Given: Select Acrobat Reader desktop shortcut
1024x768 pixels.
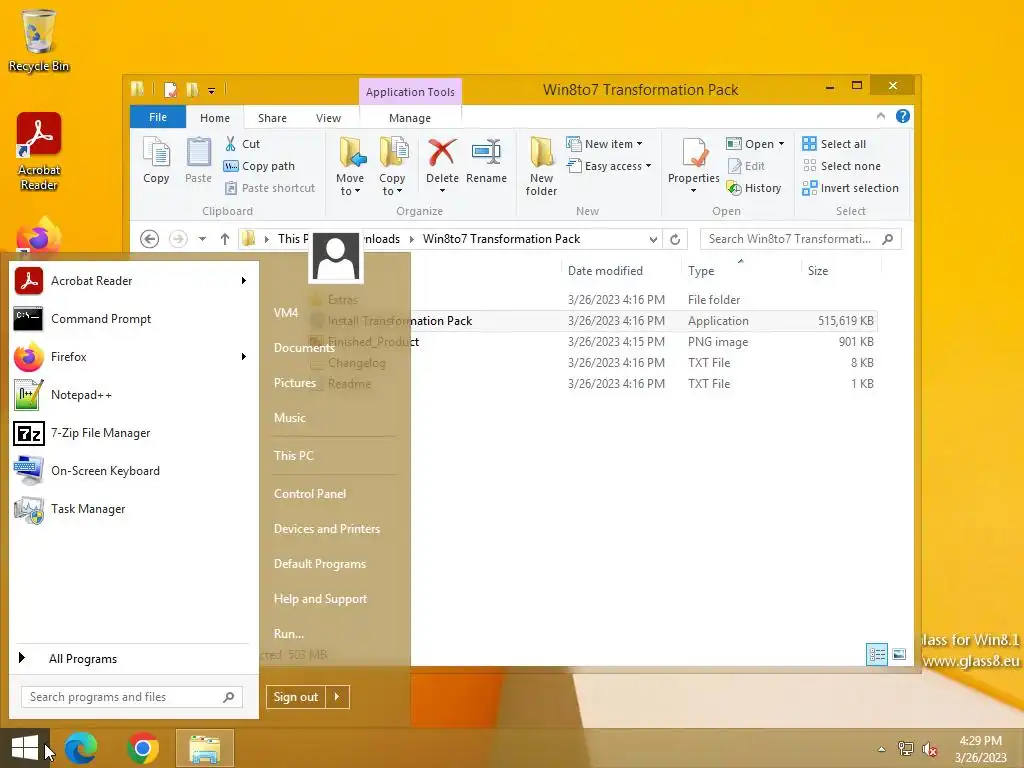Looking at the screenshot, I should tap(39, 152).
